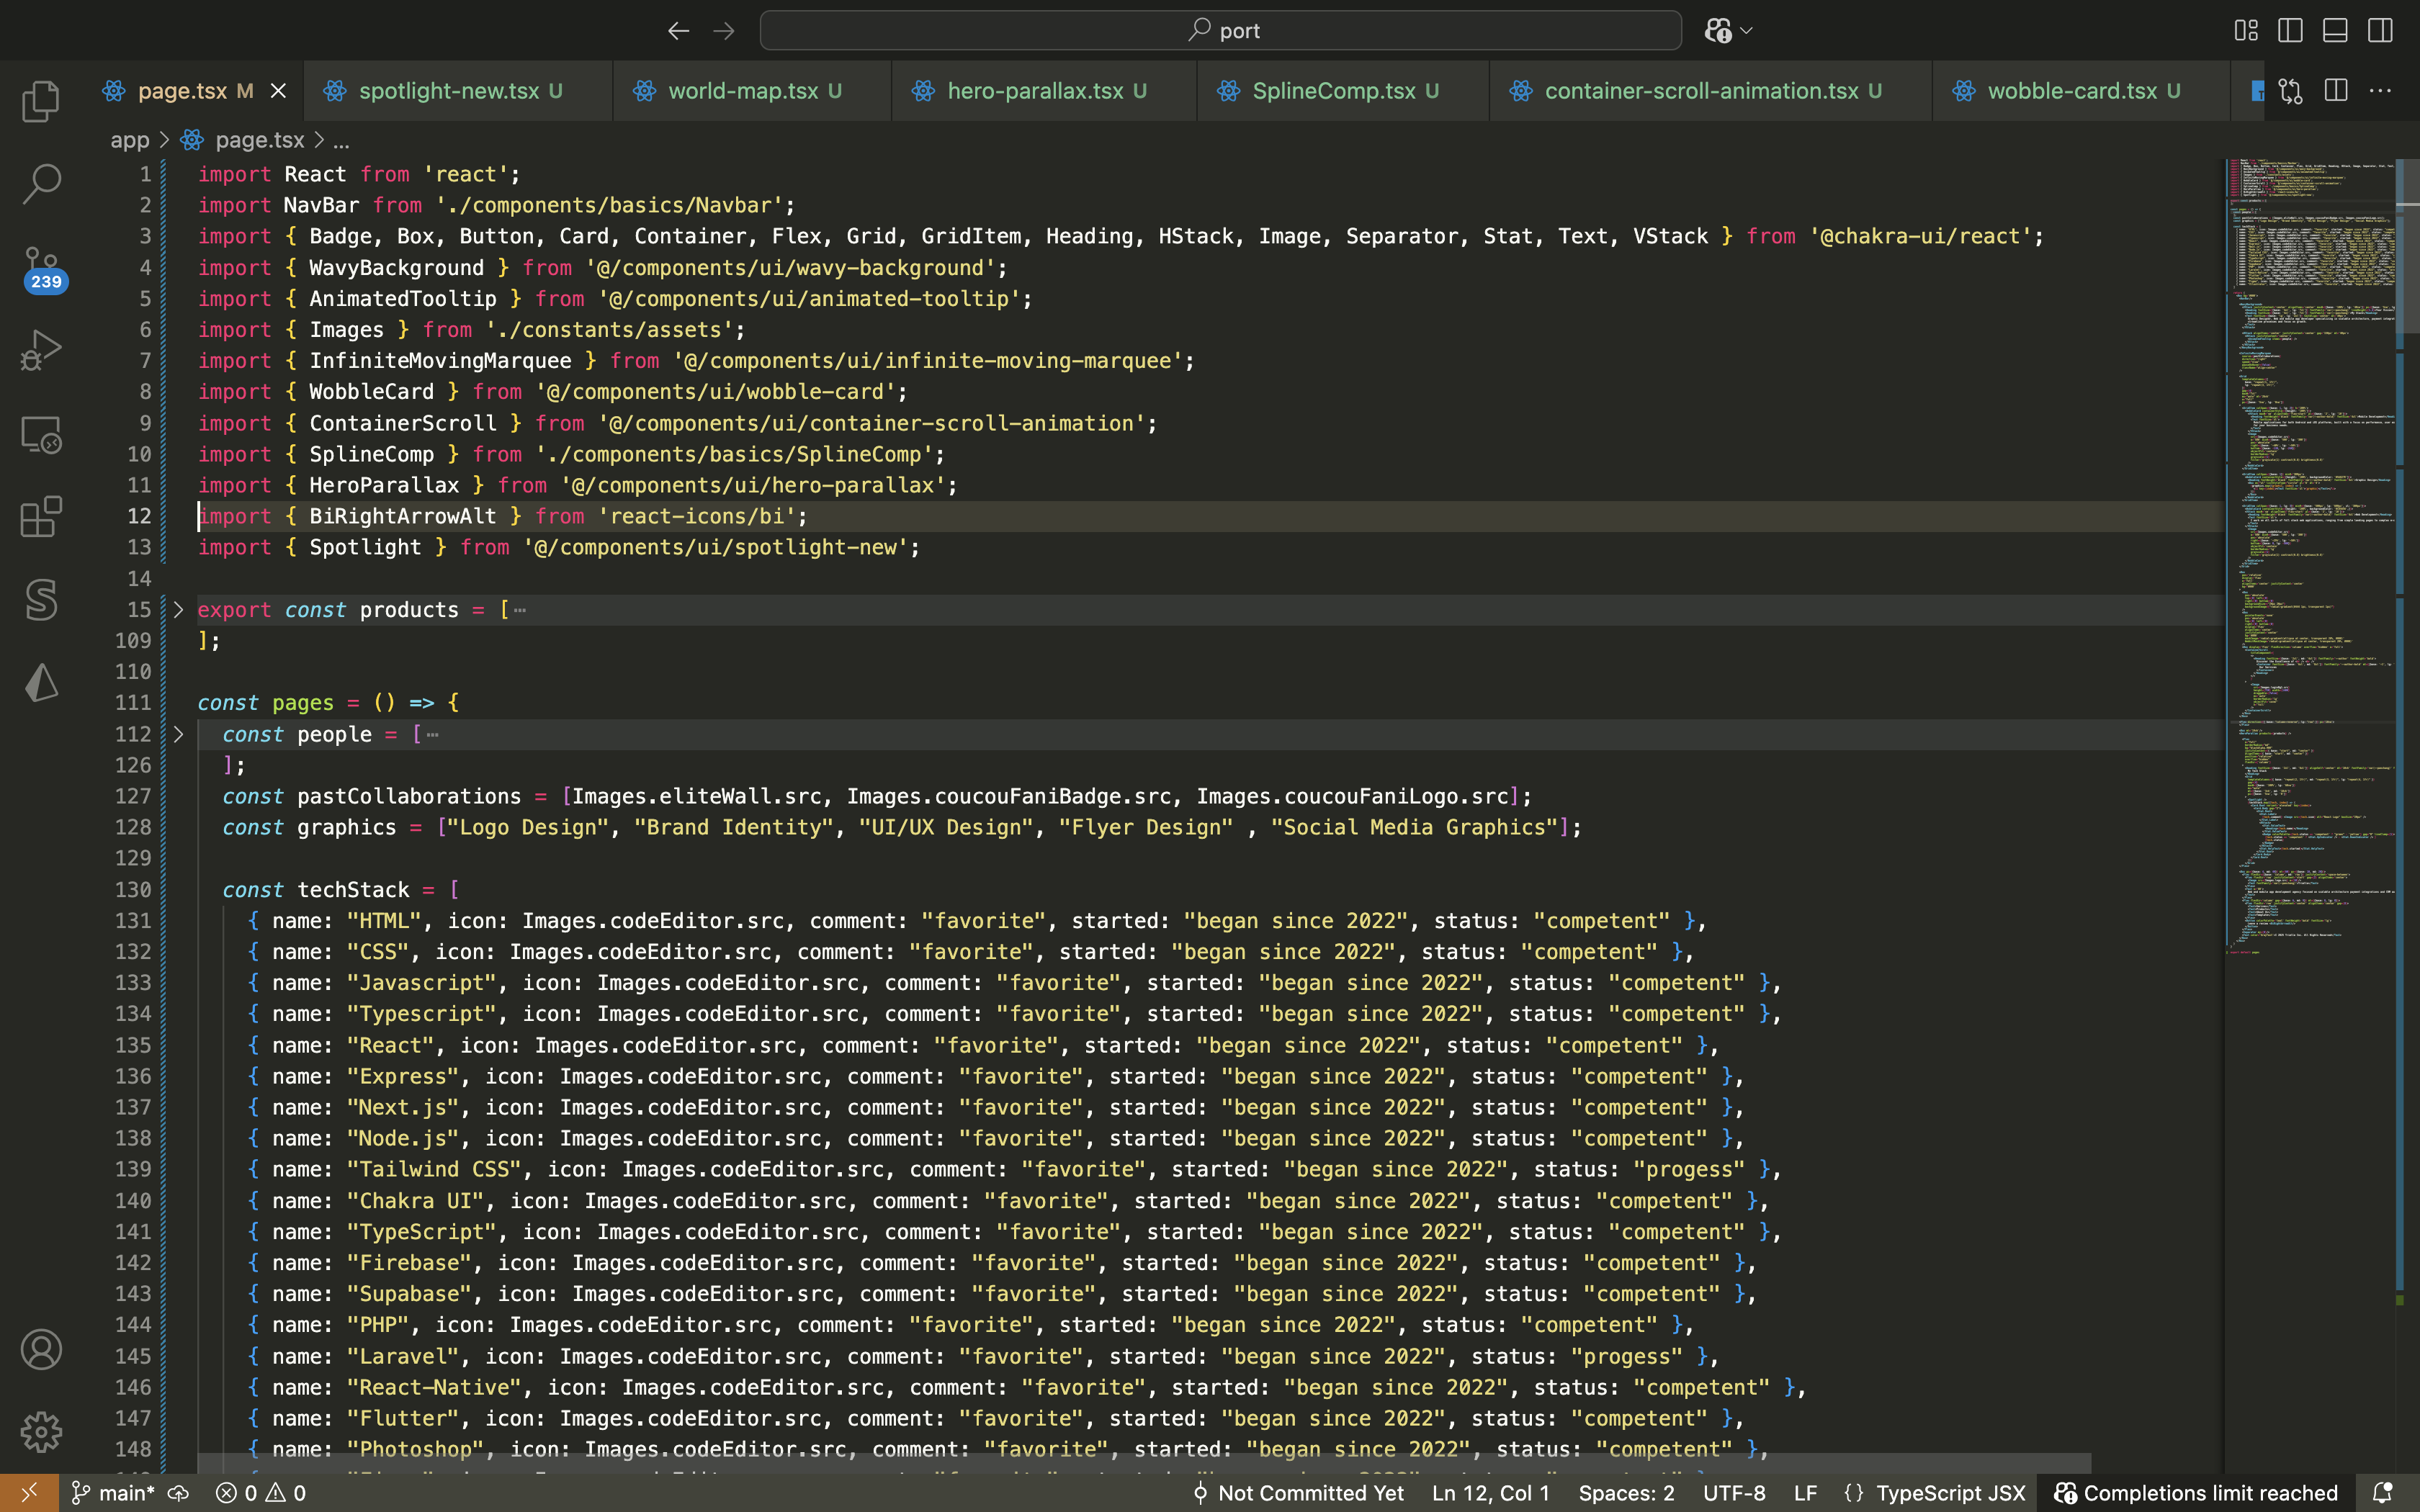The image size is (2420, 1512).
Task: Click the horizontal scrollbar of the editor
Action: click(1144, 1463)
